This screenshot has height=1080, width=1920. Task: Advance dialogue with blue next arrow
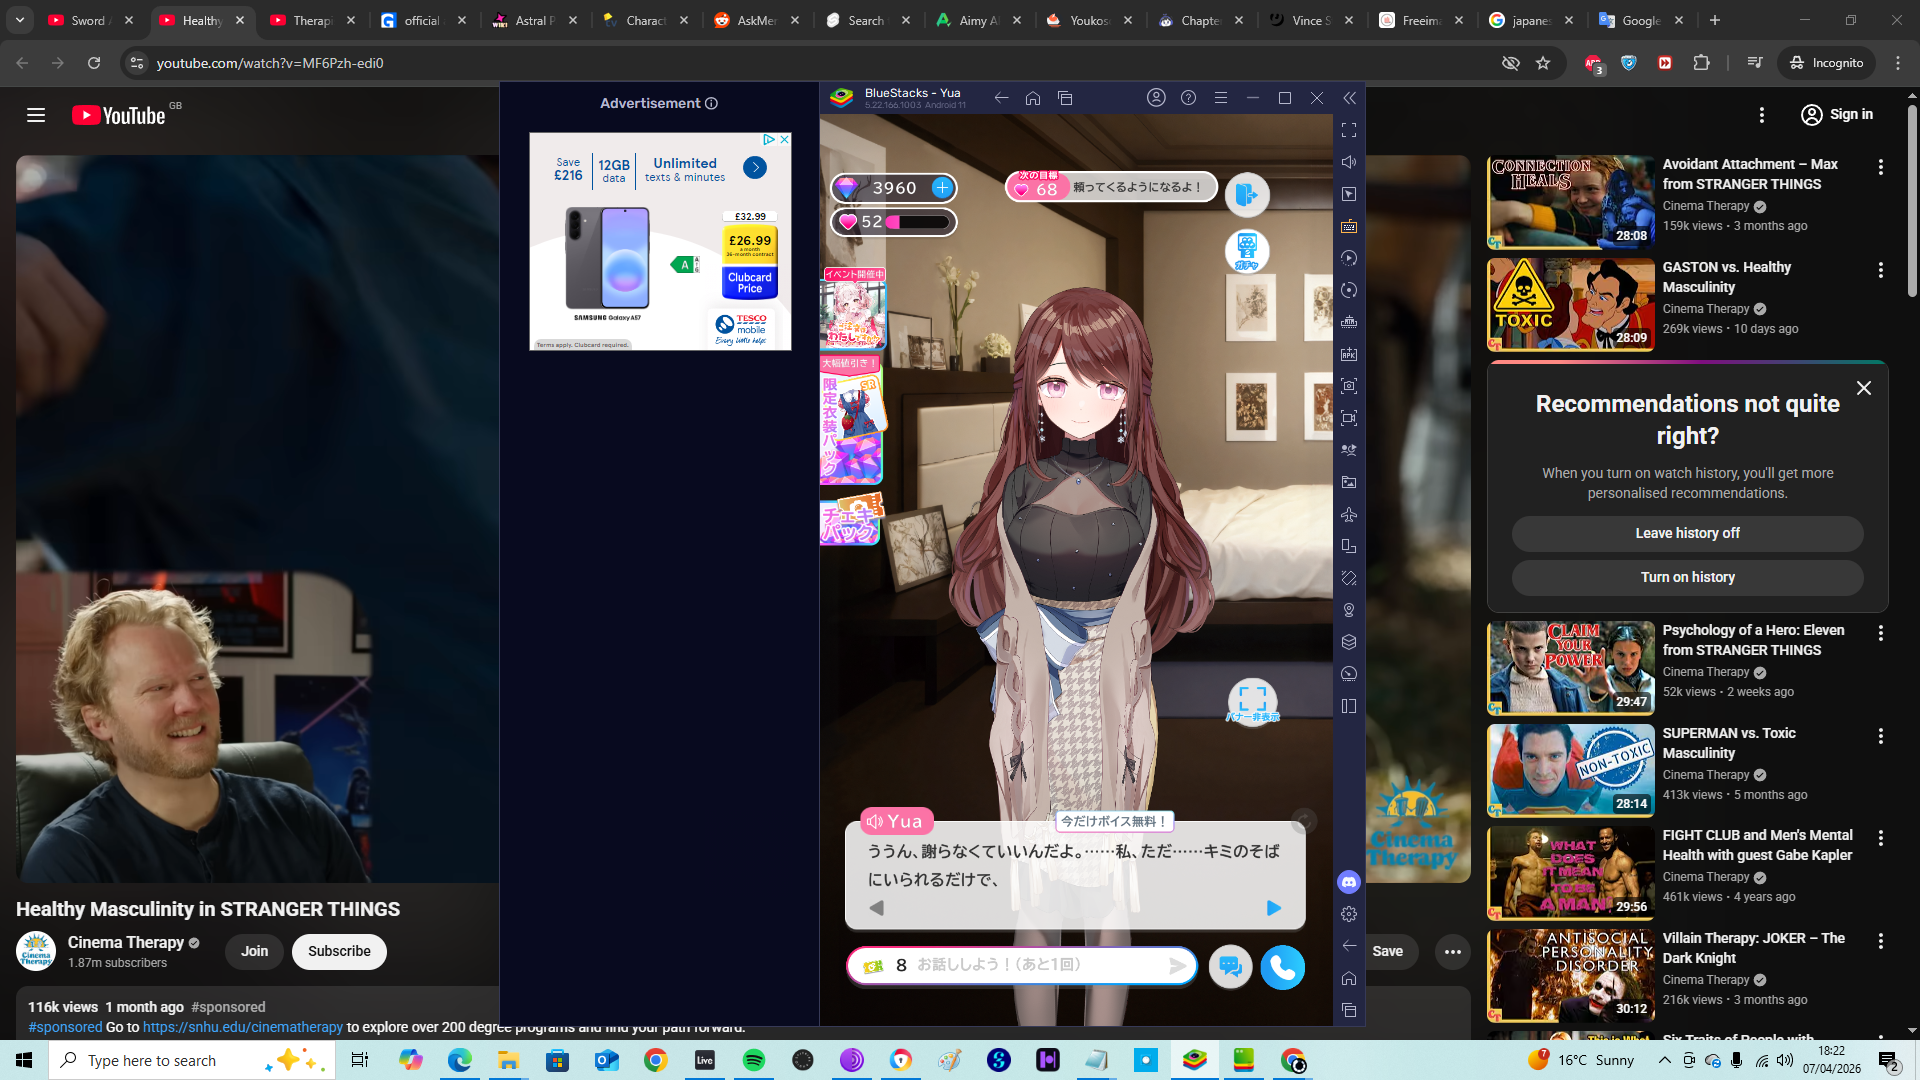coord(1273,908)
